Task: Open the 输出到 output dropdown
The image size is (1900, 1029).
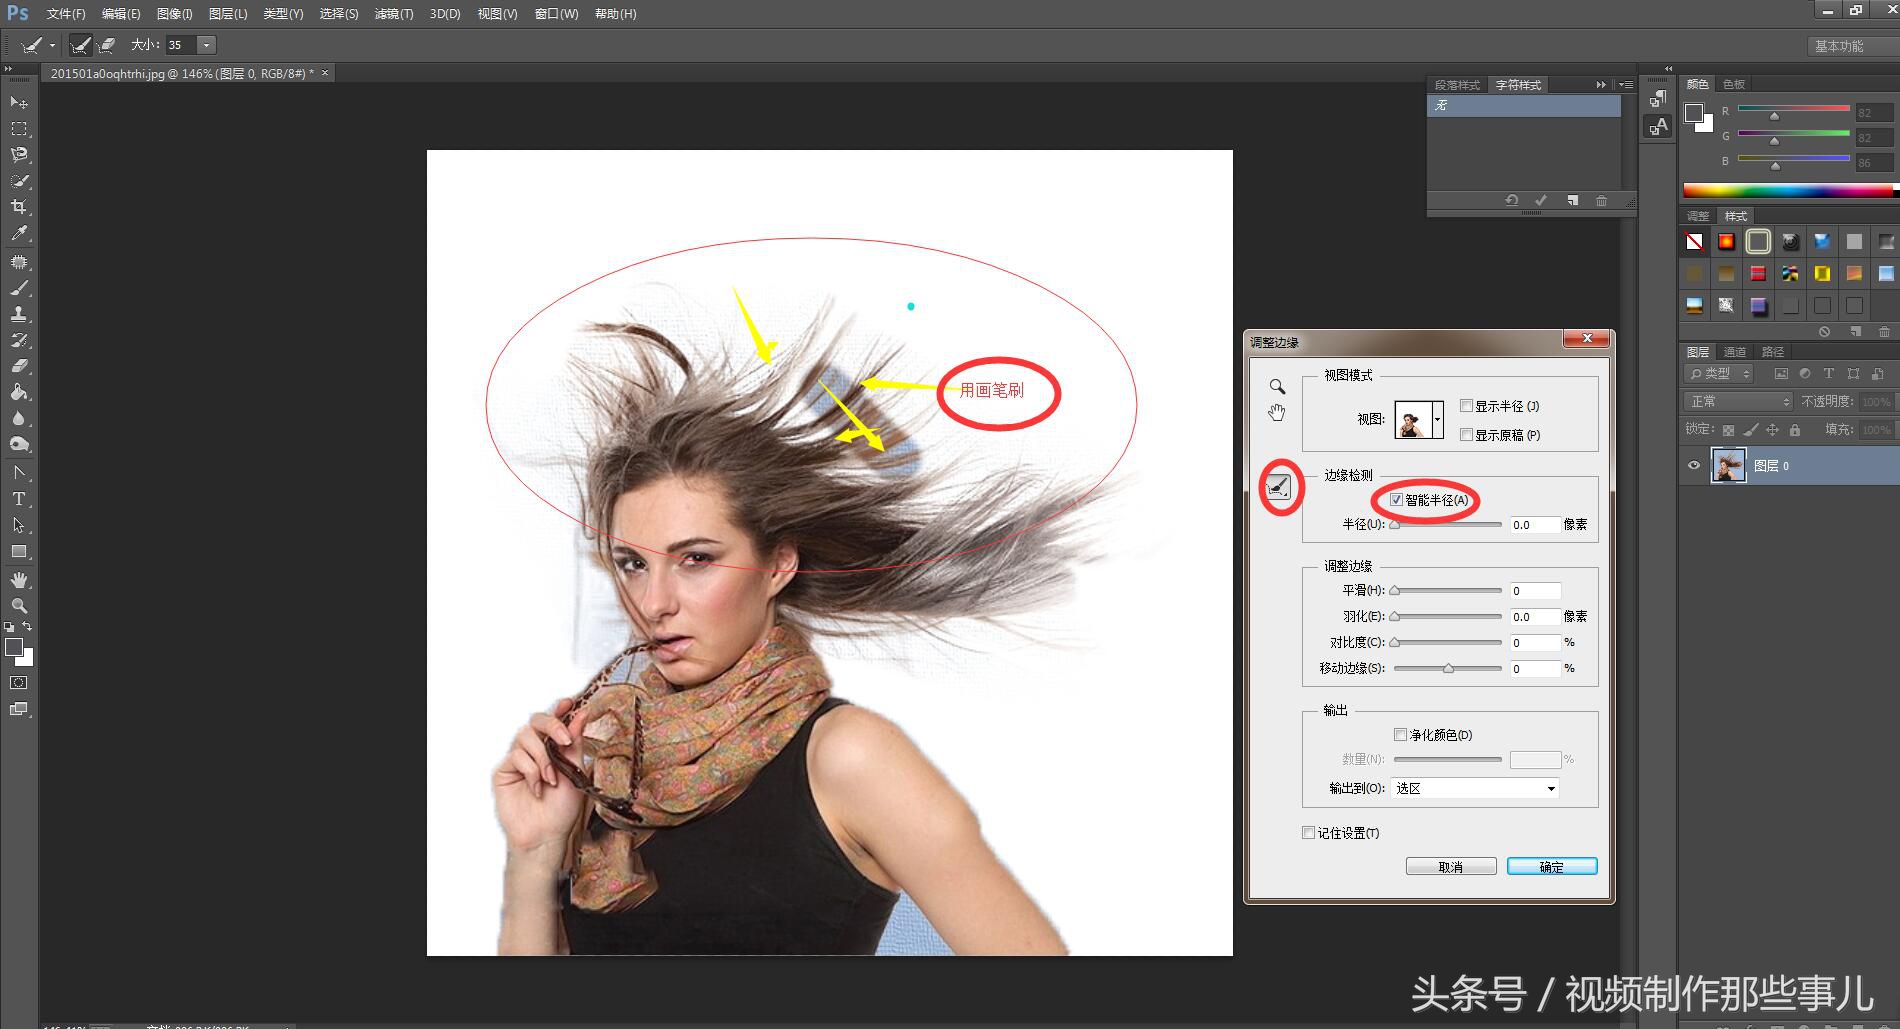Action: tap(1474, 789)
